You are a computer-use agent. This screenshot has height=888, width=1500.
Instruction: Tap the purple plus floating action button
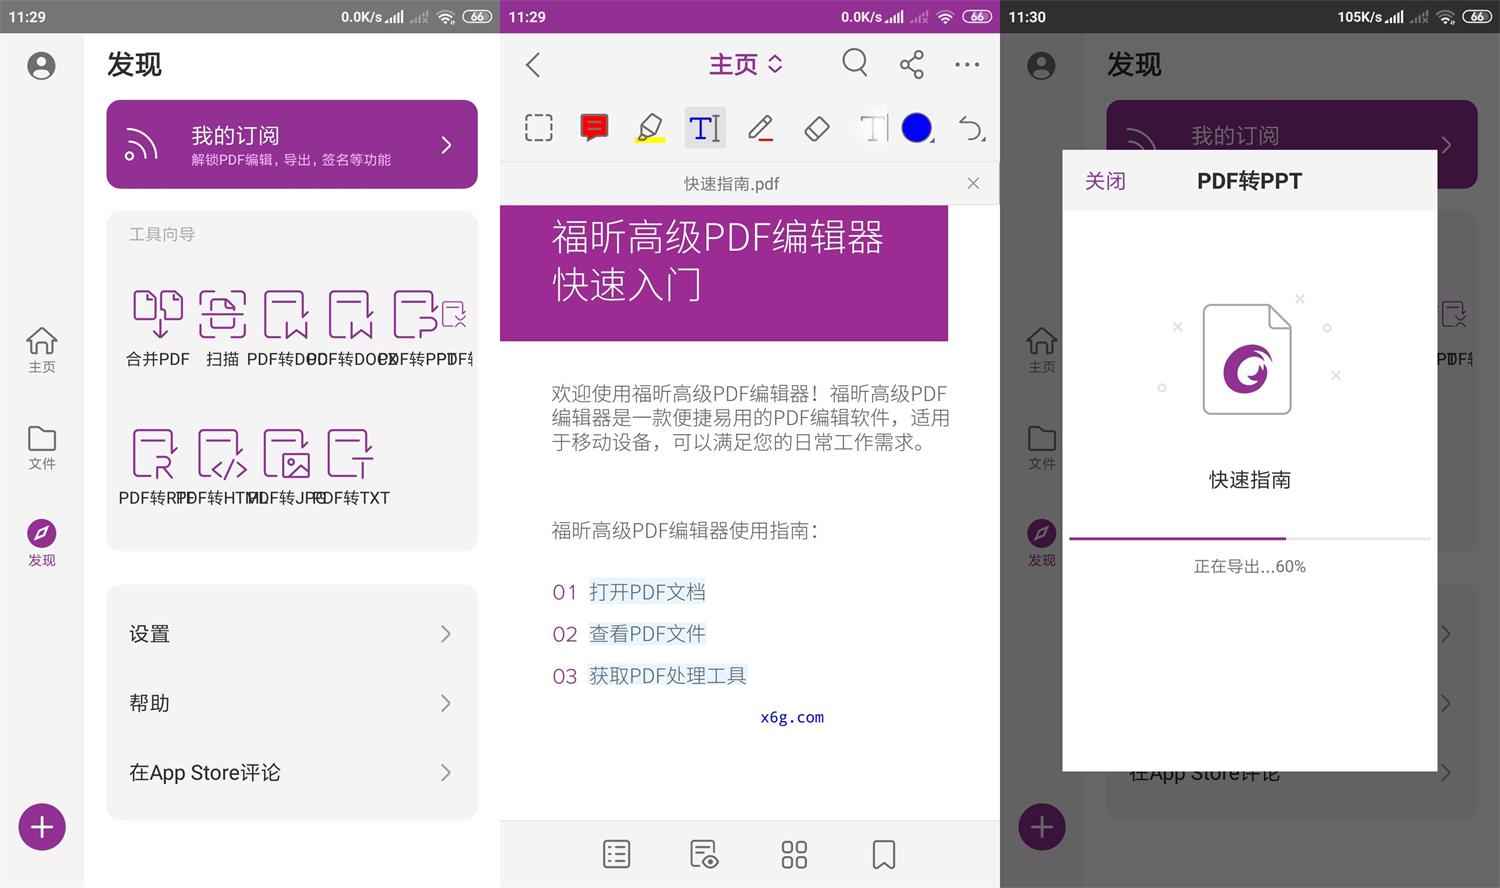click(x=41, y=827)
